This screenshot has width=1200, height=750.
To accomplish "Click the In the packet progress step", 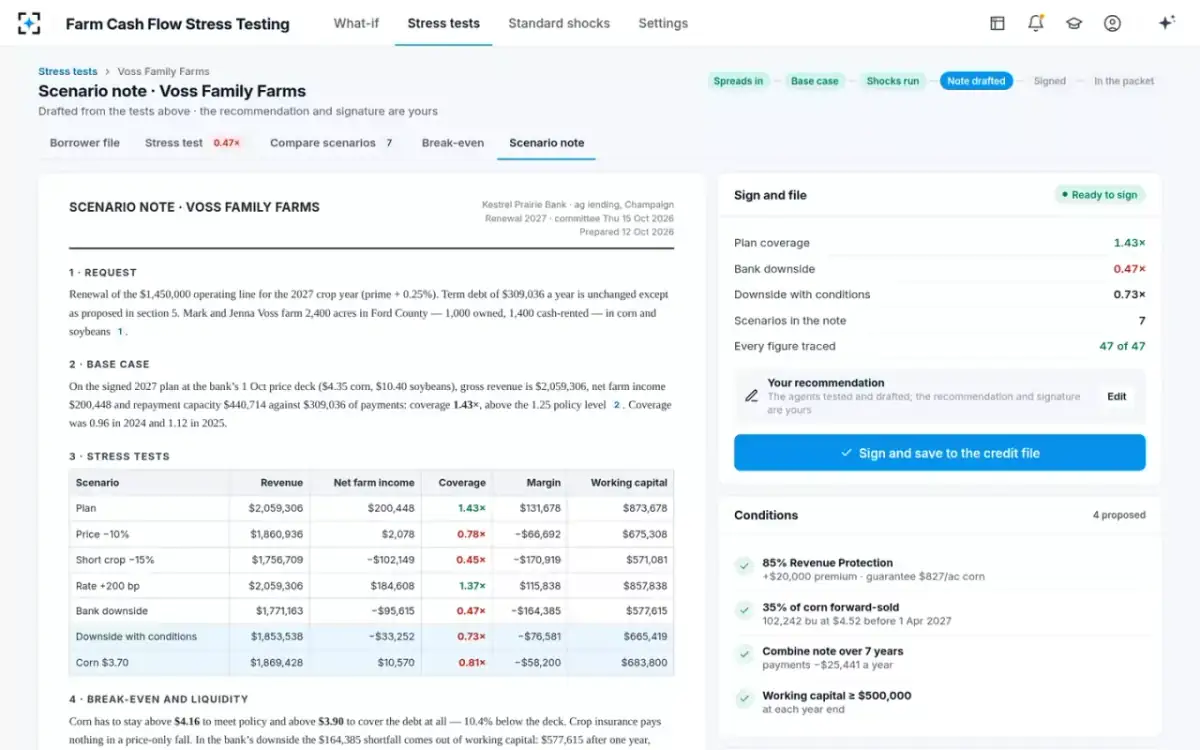I will coord(1124,81).
